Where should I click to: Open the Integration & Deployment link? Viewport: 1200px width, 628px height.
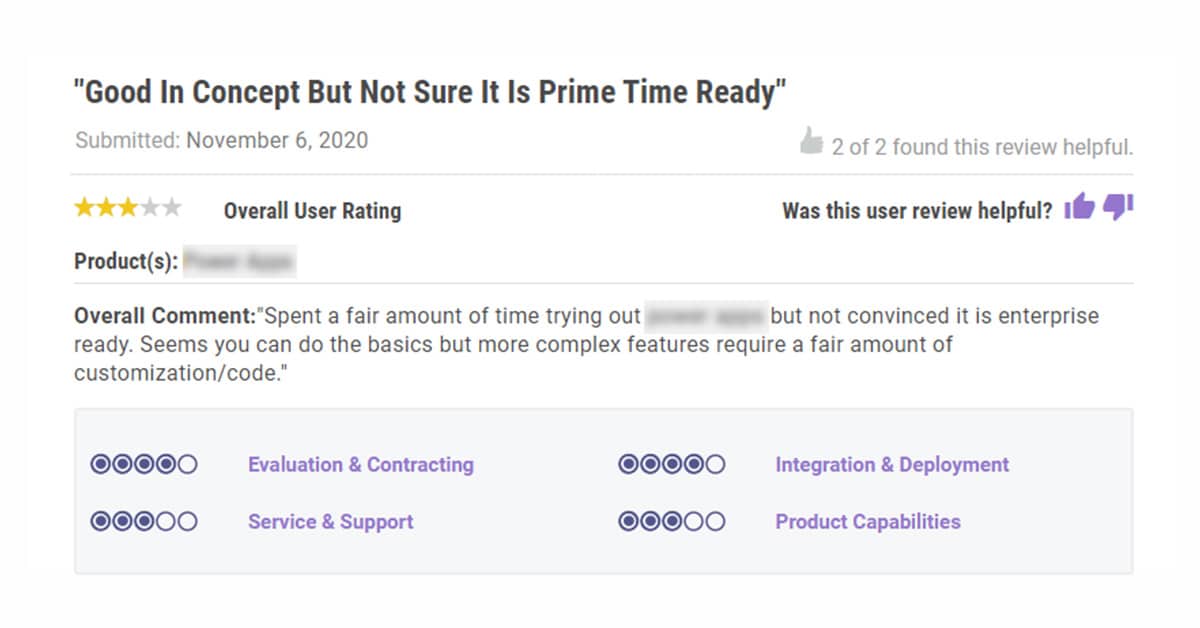(892, 464)
